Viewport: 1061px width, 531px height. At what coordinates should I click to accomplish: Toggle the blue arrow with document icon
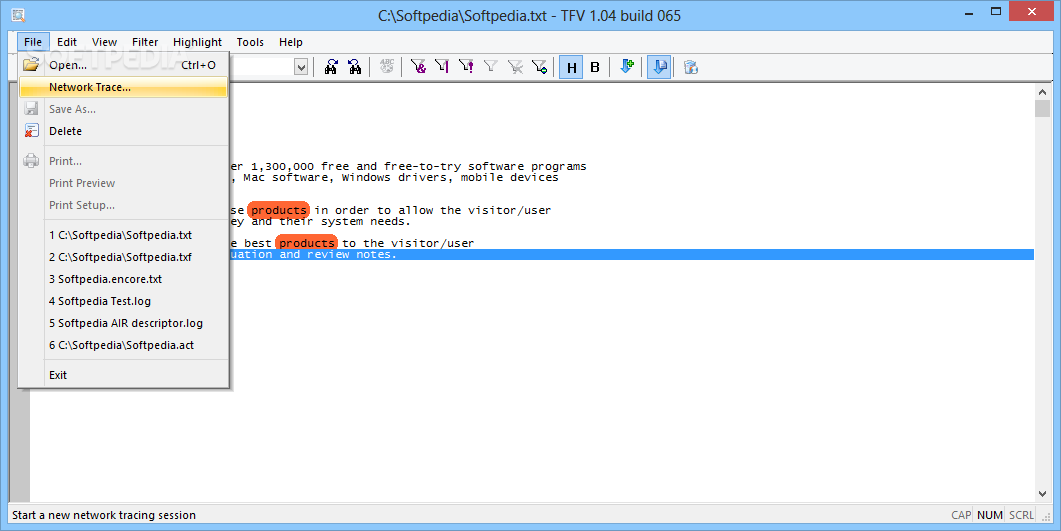coord(659,67)
